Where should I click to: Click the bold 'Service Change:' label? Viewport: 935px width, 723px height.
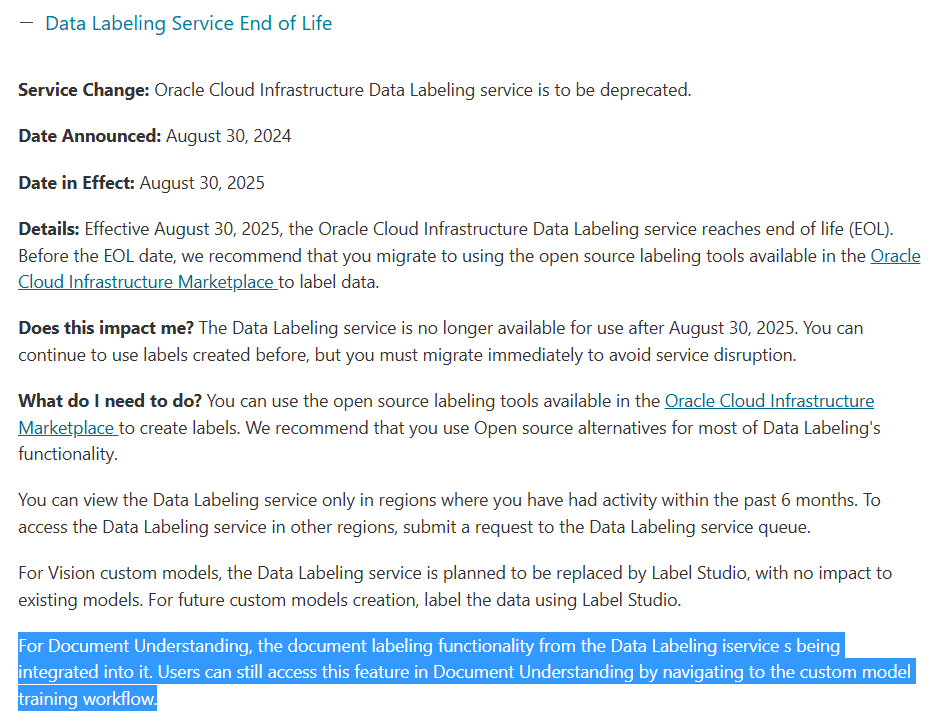click(x=84, y=90)
